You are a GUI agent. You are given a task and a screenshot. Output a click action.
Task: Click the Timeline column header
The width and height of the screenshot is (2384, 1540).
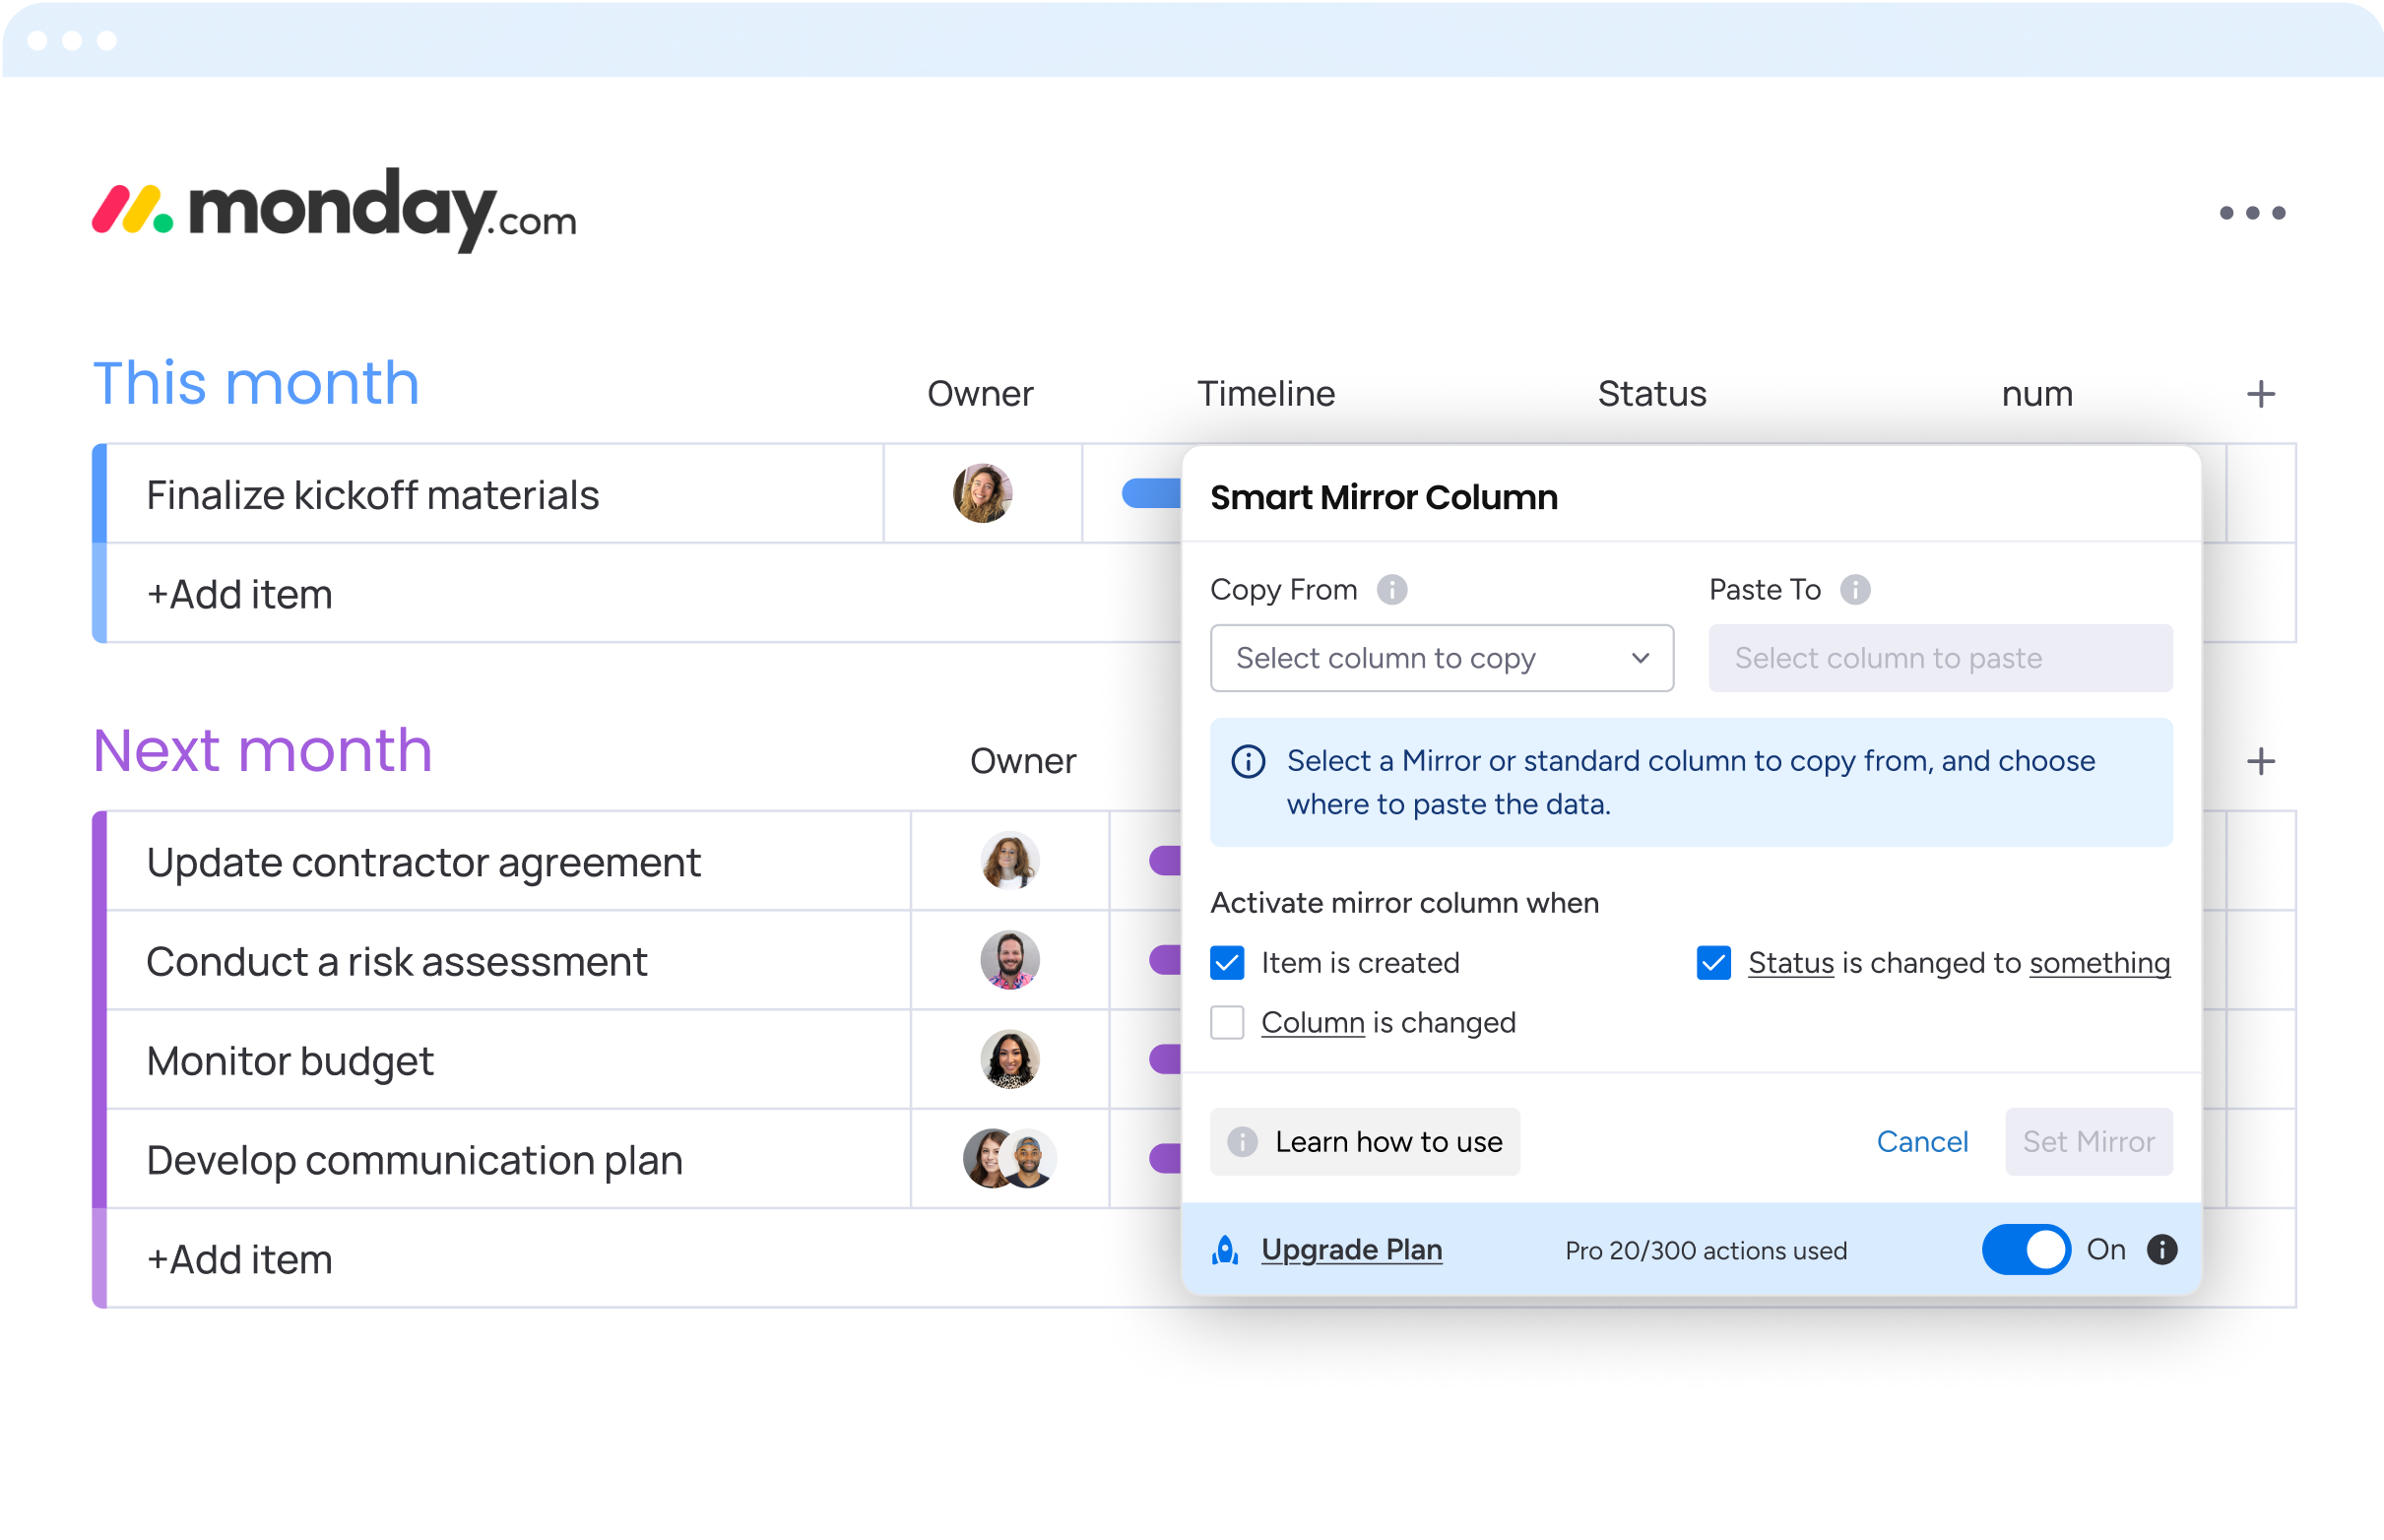pyautogui.click(x=1266, y=394)
